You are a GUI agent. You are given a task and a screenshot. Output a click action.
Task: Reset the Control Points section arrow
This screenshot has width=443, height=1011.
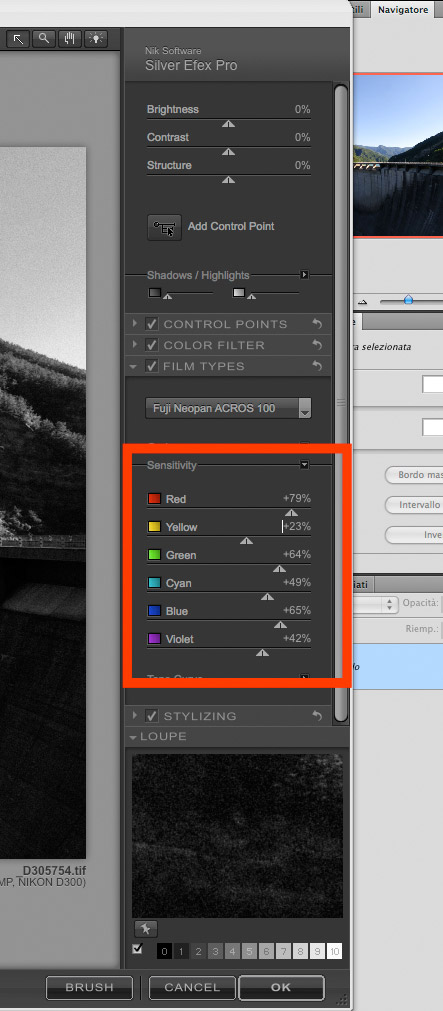[x=317, y=324]
